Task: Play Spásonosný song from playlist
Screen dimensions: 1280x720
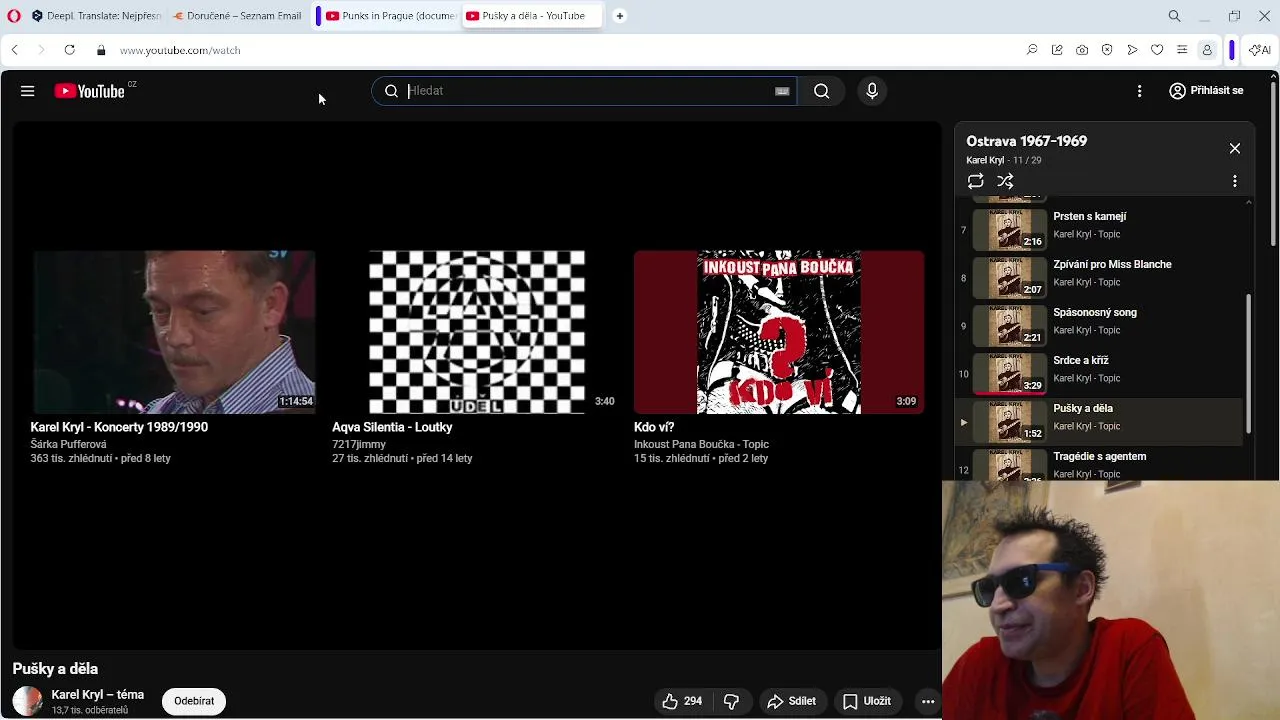Action: [x=1098, y=325]
